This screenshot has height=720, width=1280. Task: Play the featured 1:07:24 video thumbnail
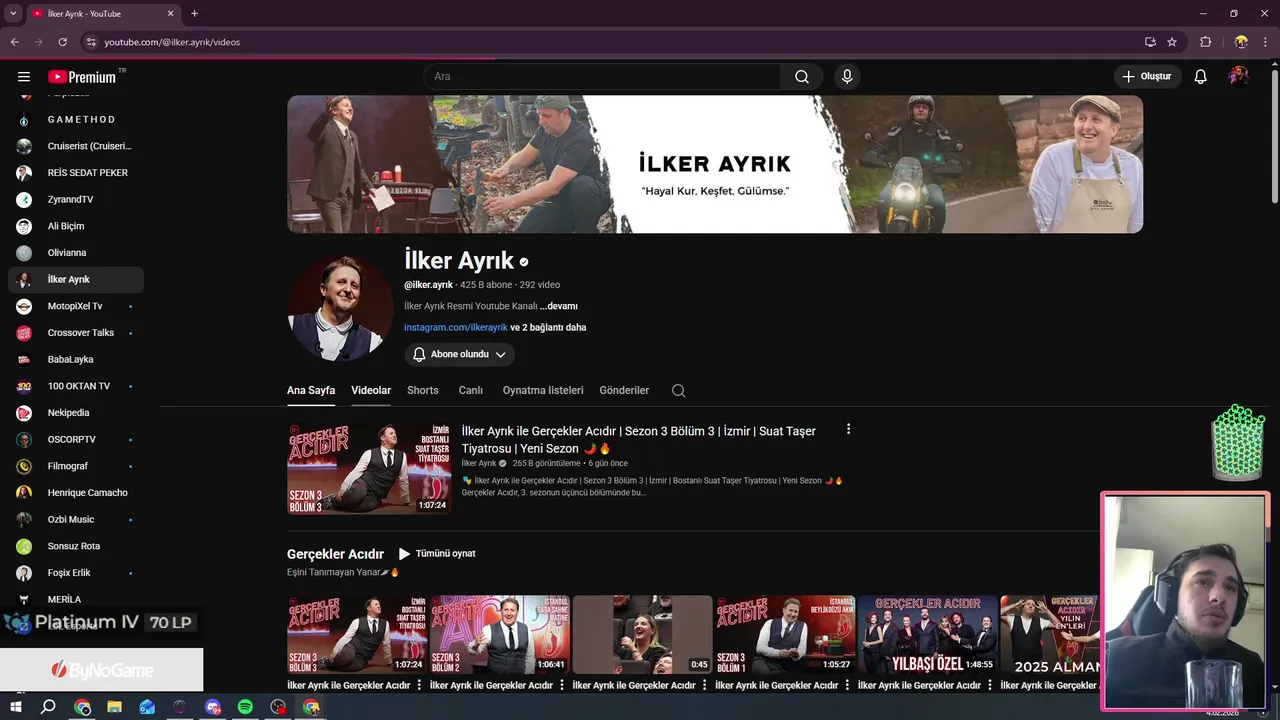pos(369,468)
